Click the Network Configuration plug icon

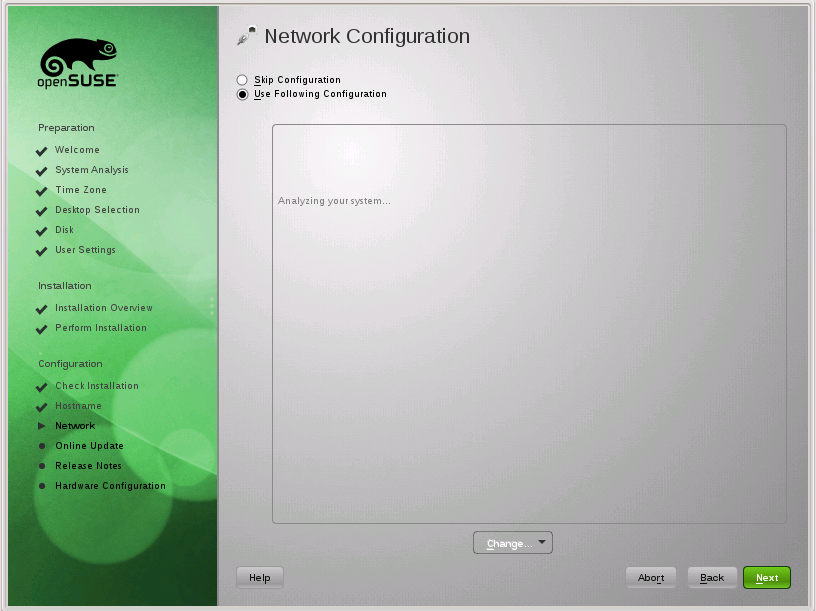[247, 35]
